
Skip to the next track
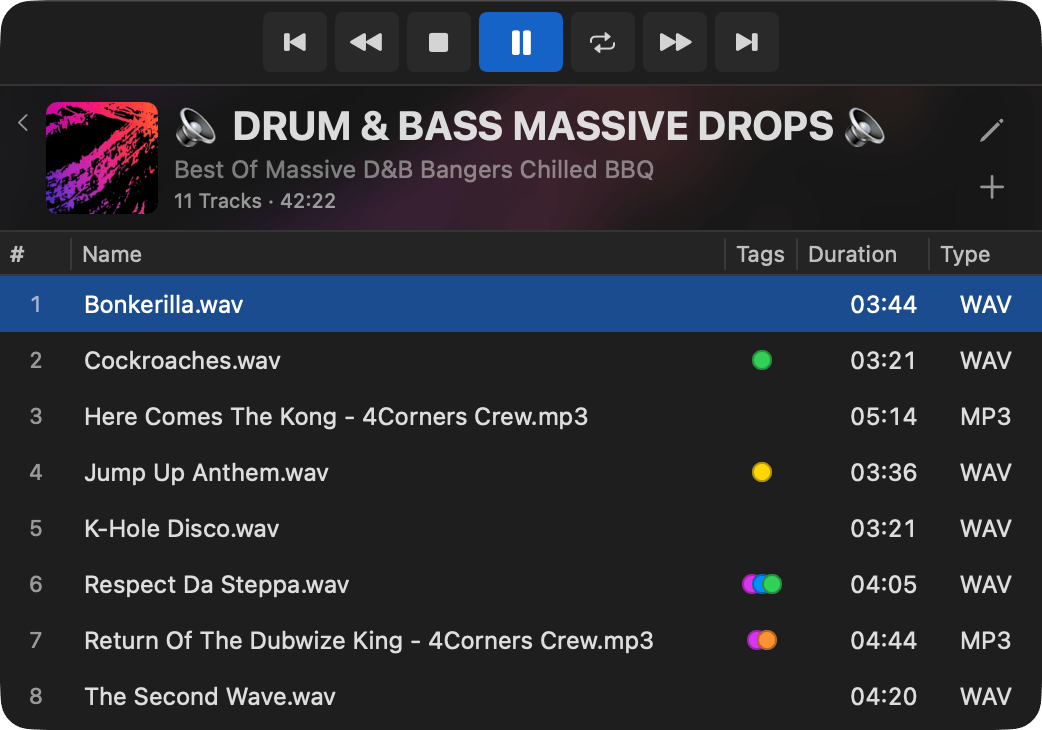[746, 43]
